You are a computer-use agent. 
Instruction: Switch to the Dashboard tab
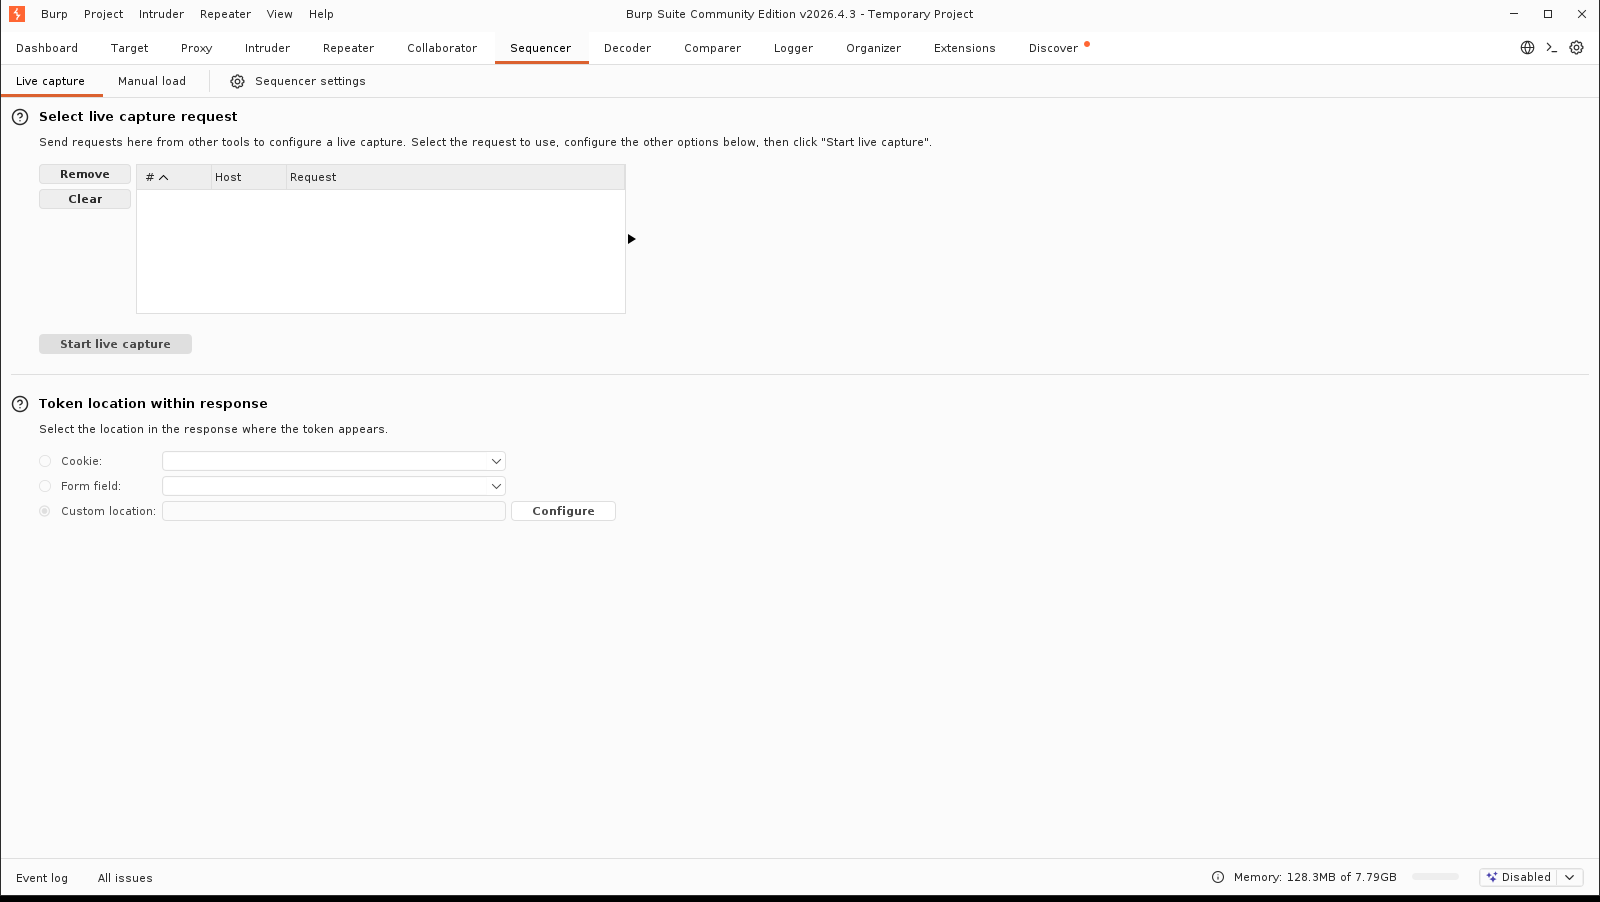click(47, 48)
